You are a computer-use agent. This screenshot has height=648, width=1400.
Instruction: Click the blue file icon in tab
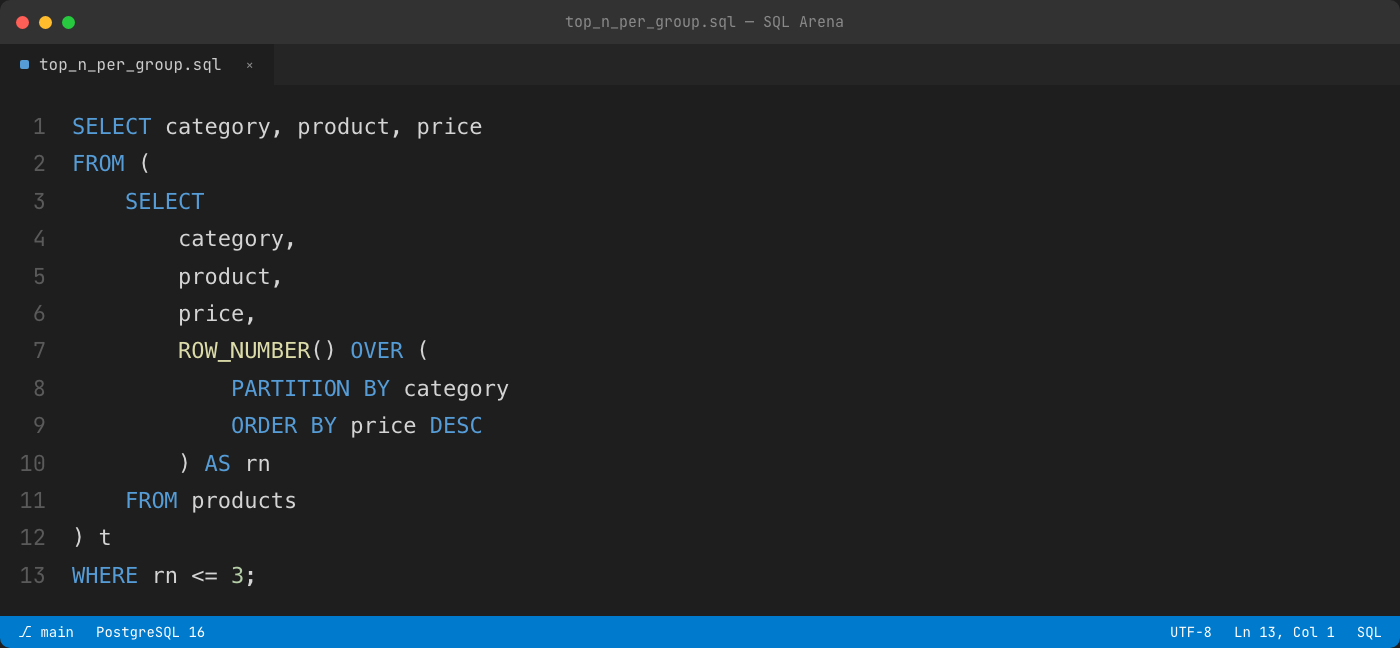click(x=24, y=64)
